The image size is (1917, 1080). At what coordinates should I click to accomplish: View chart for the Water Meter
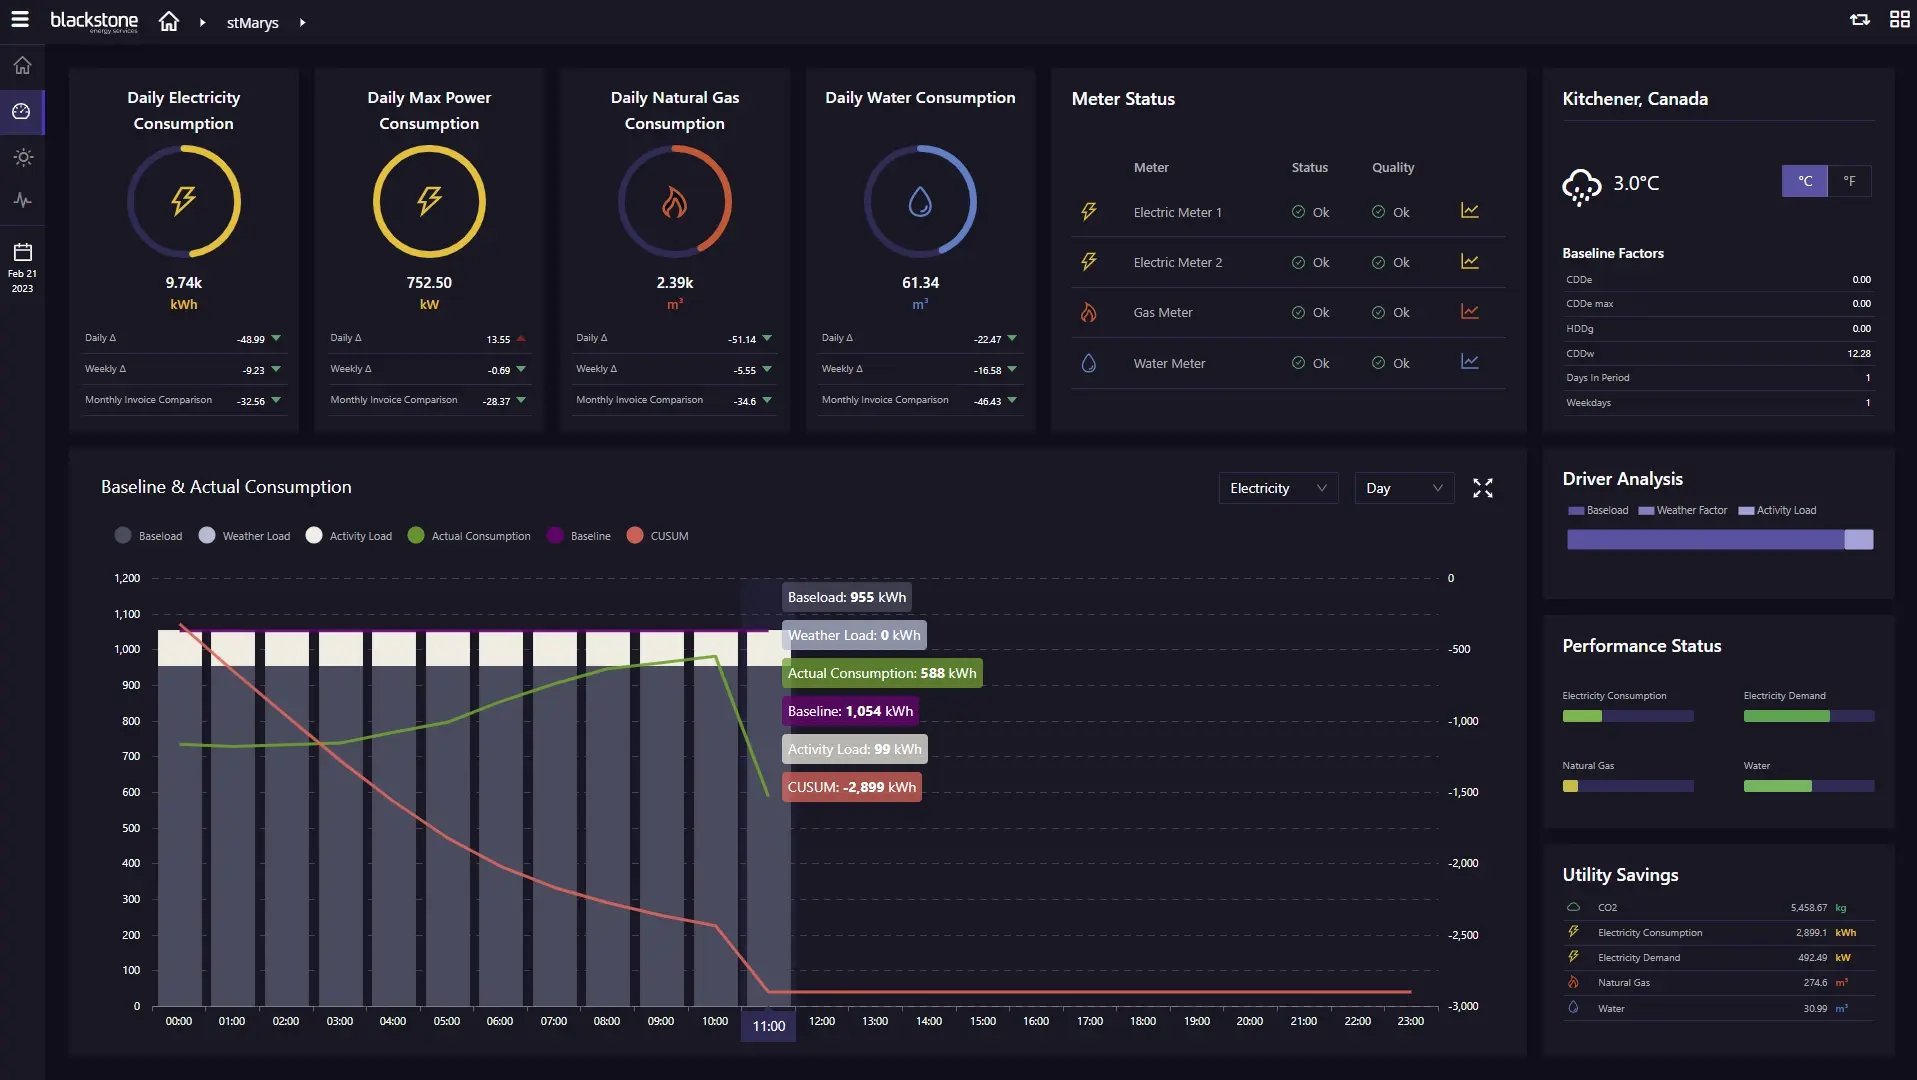pos(1469,362)
